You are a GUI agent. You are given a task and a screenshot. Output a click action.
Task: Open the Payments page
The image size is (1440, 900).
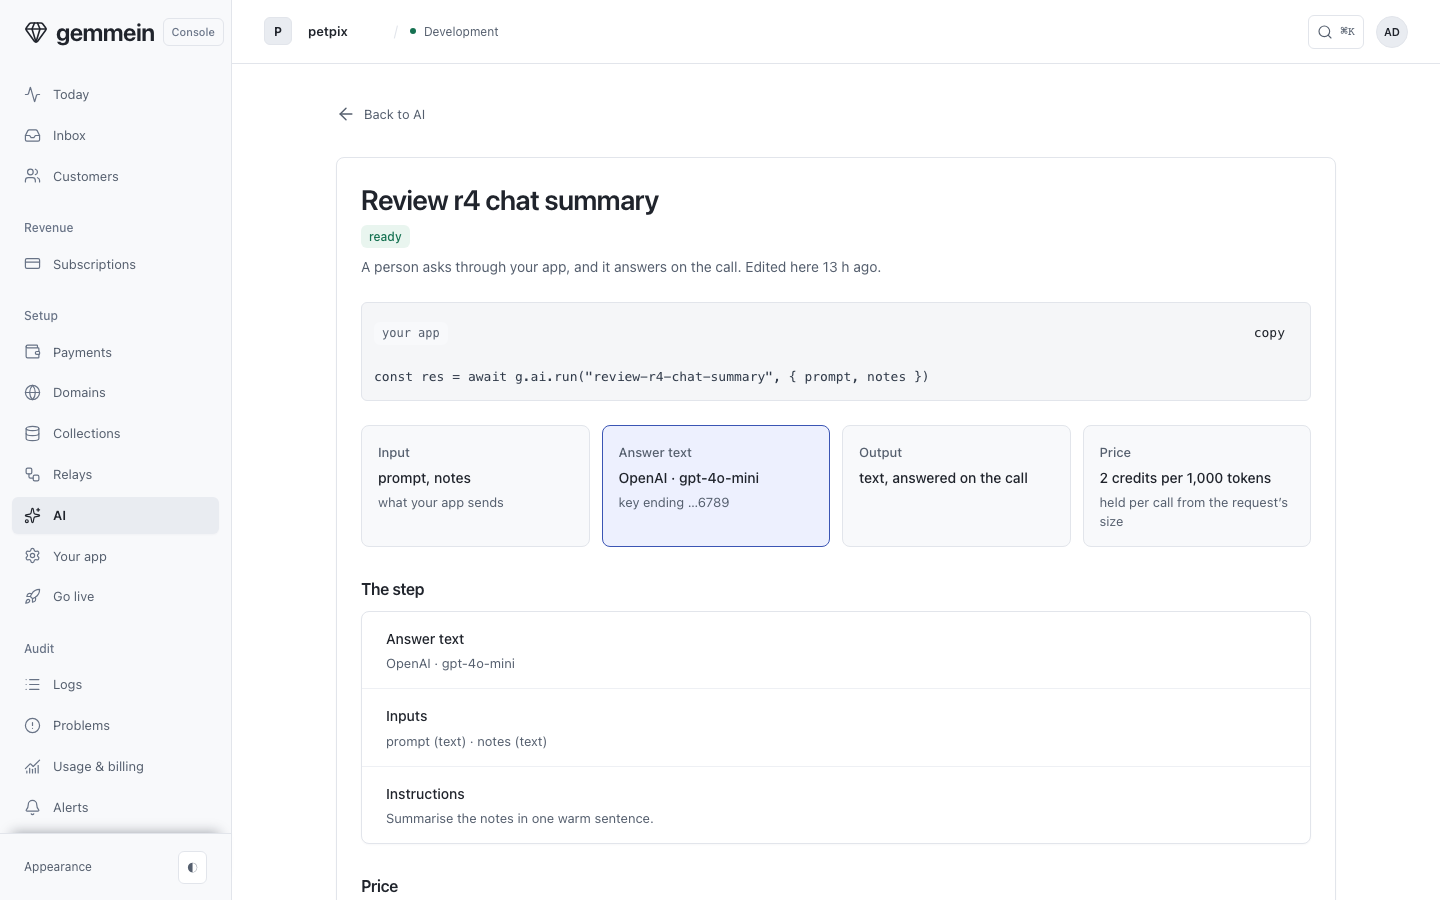pos(115,352)
